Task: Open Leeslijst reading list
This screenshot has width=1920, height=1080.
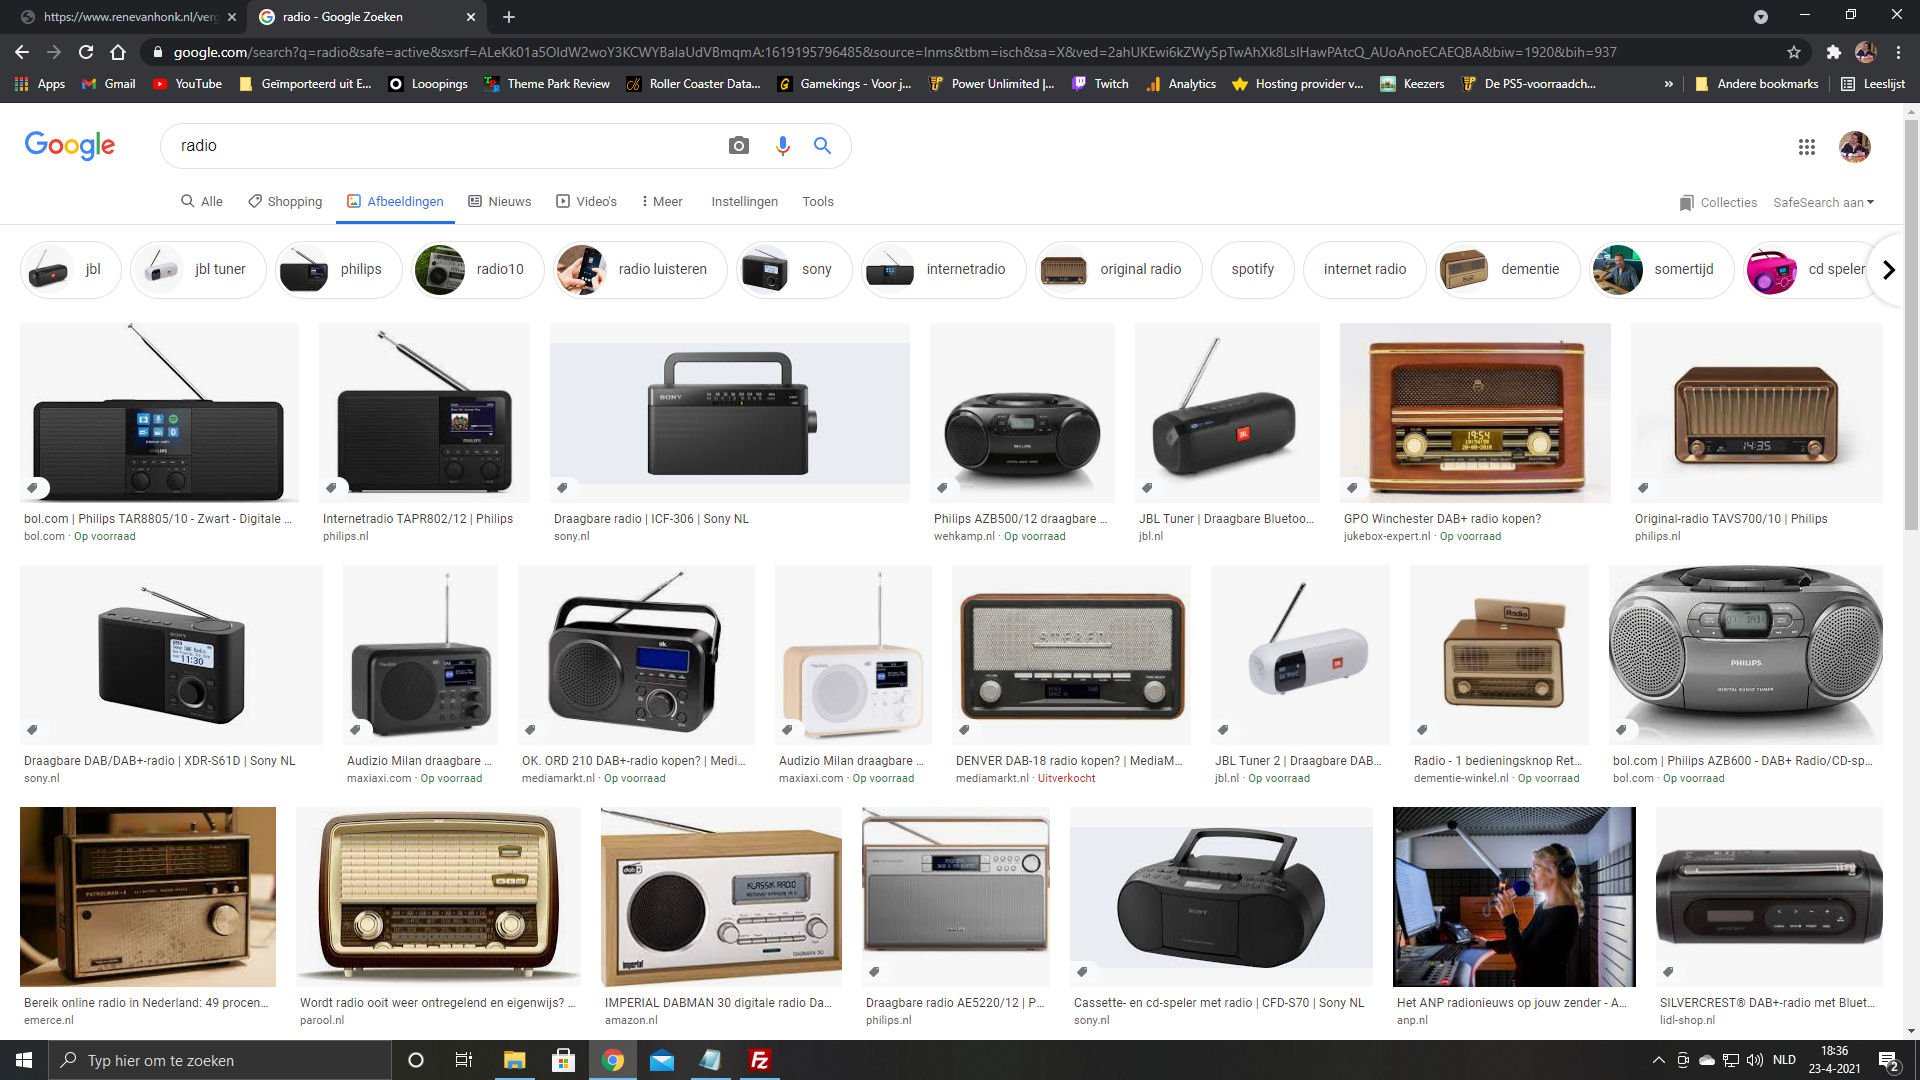Action: click(x=1873, y=84)
